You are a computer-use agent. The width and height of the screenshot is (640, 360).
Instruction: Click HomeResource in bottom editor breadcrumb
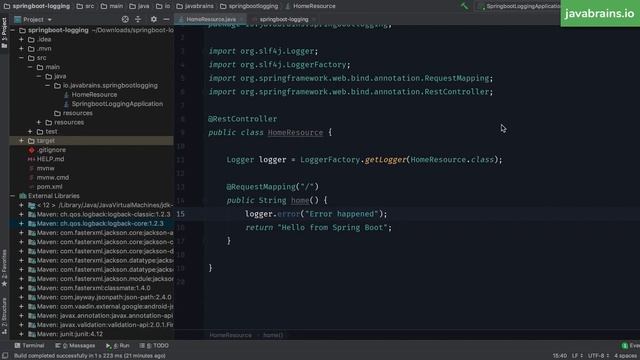click(x=231, y=335)
